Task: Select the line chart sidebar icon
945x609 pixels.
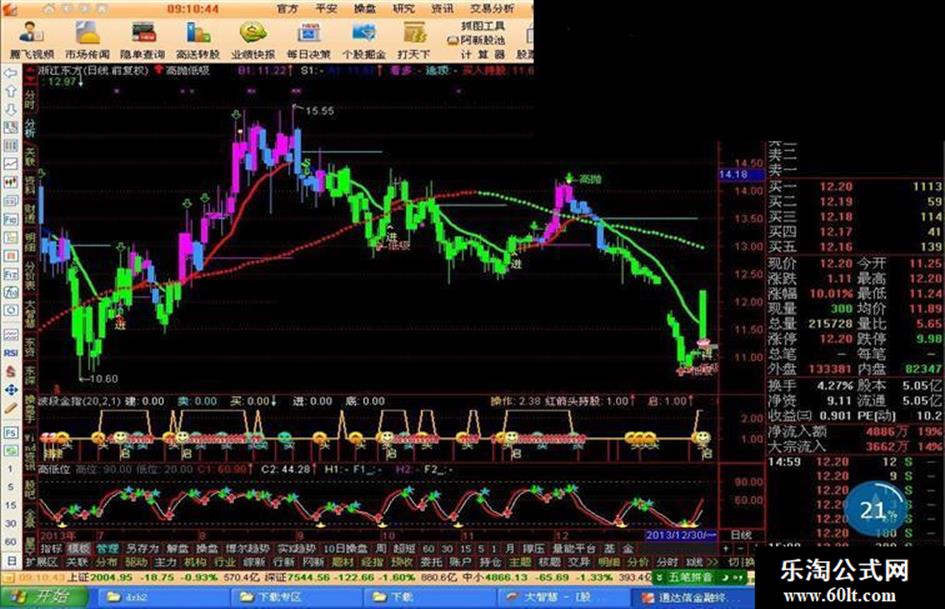Action: click(11, 163)
